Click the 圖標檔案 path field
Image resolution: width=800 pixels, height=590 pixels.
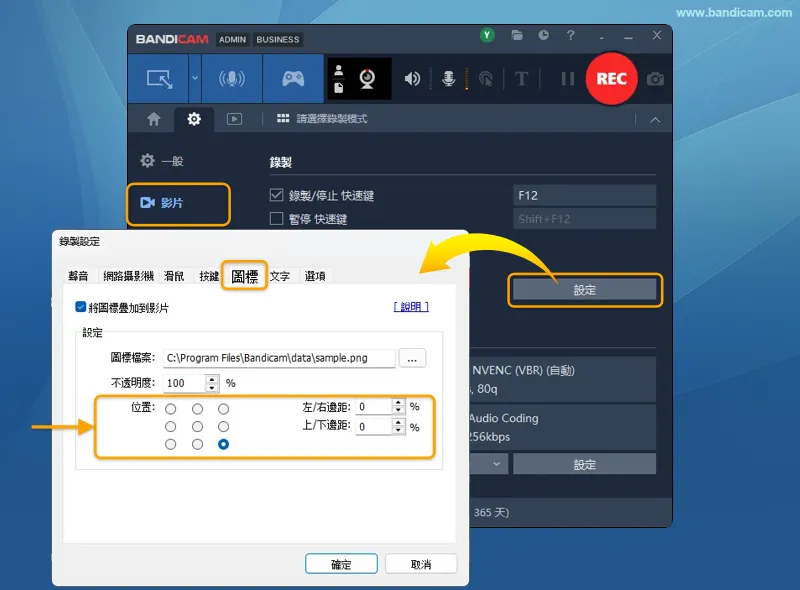tap(279, 358)
